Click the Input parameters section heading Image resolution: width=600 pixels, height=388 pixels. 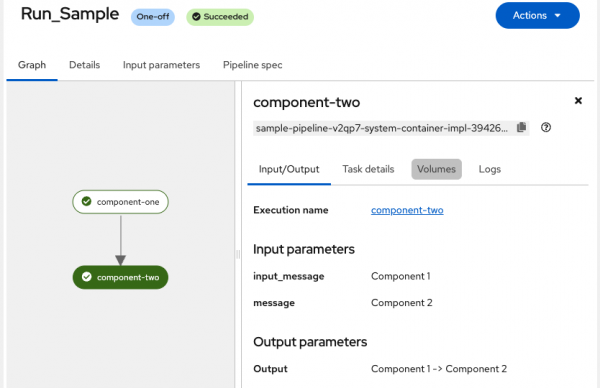click(304, 249)
